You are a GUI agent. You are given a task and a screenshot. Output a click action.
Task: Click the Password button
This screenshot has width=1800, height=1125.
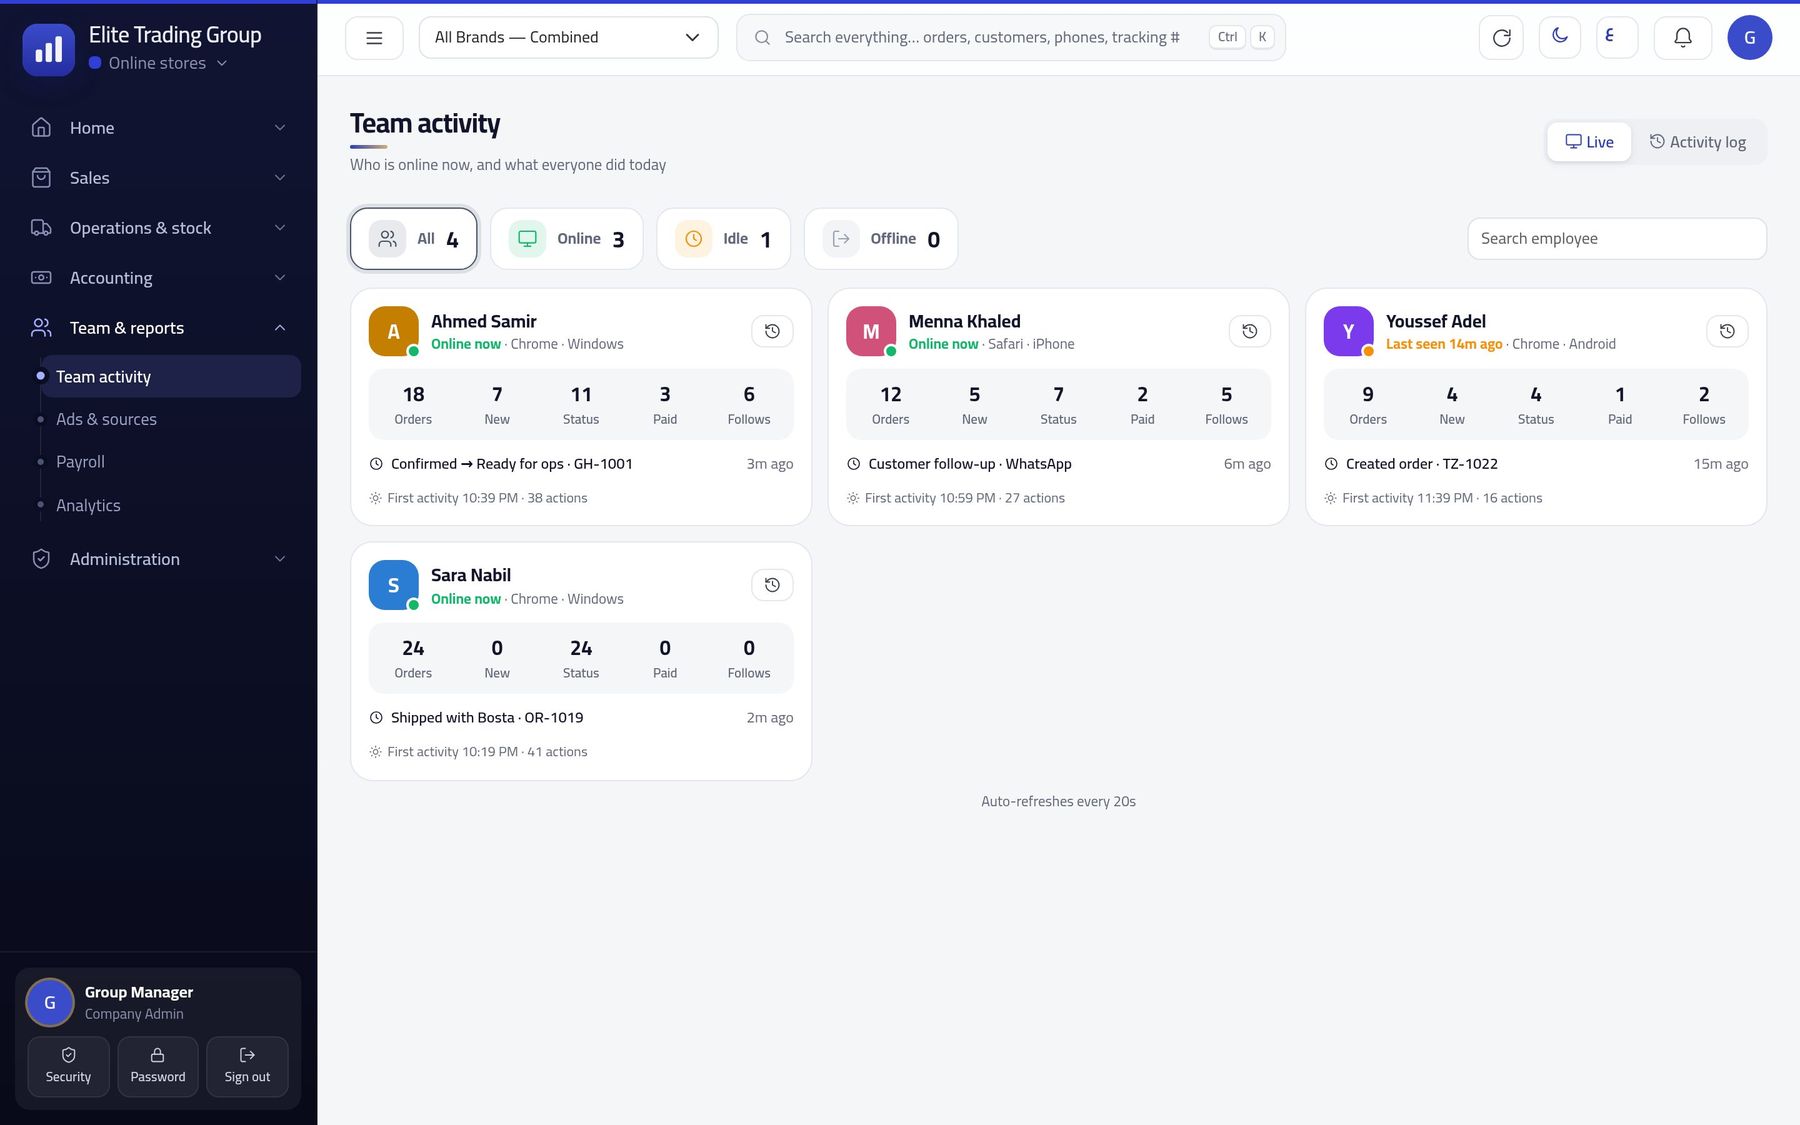(158, 1066)
